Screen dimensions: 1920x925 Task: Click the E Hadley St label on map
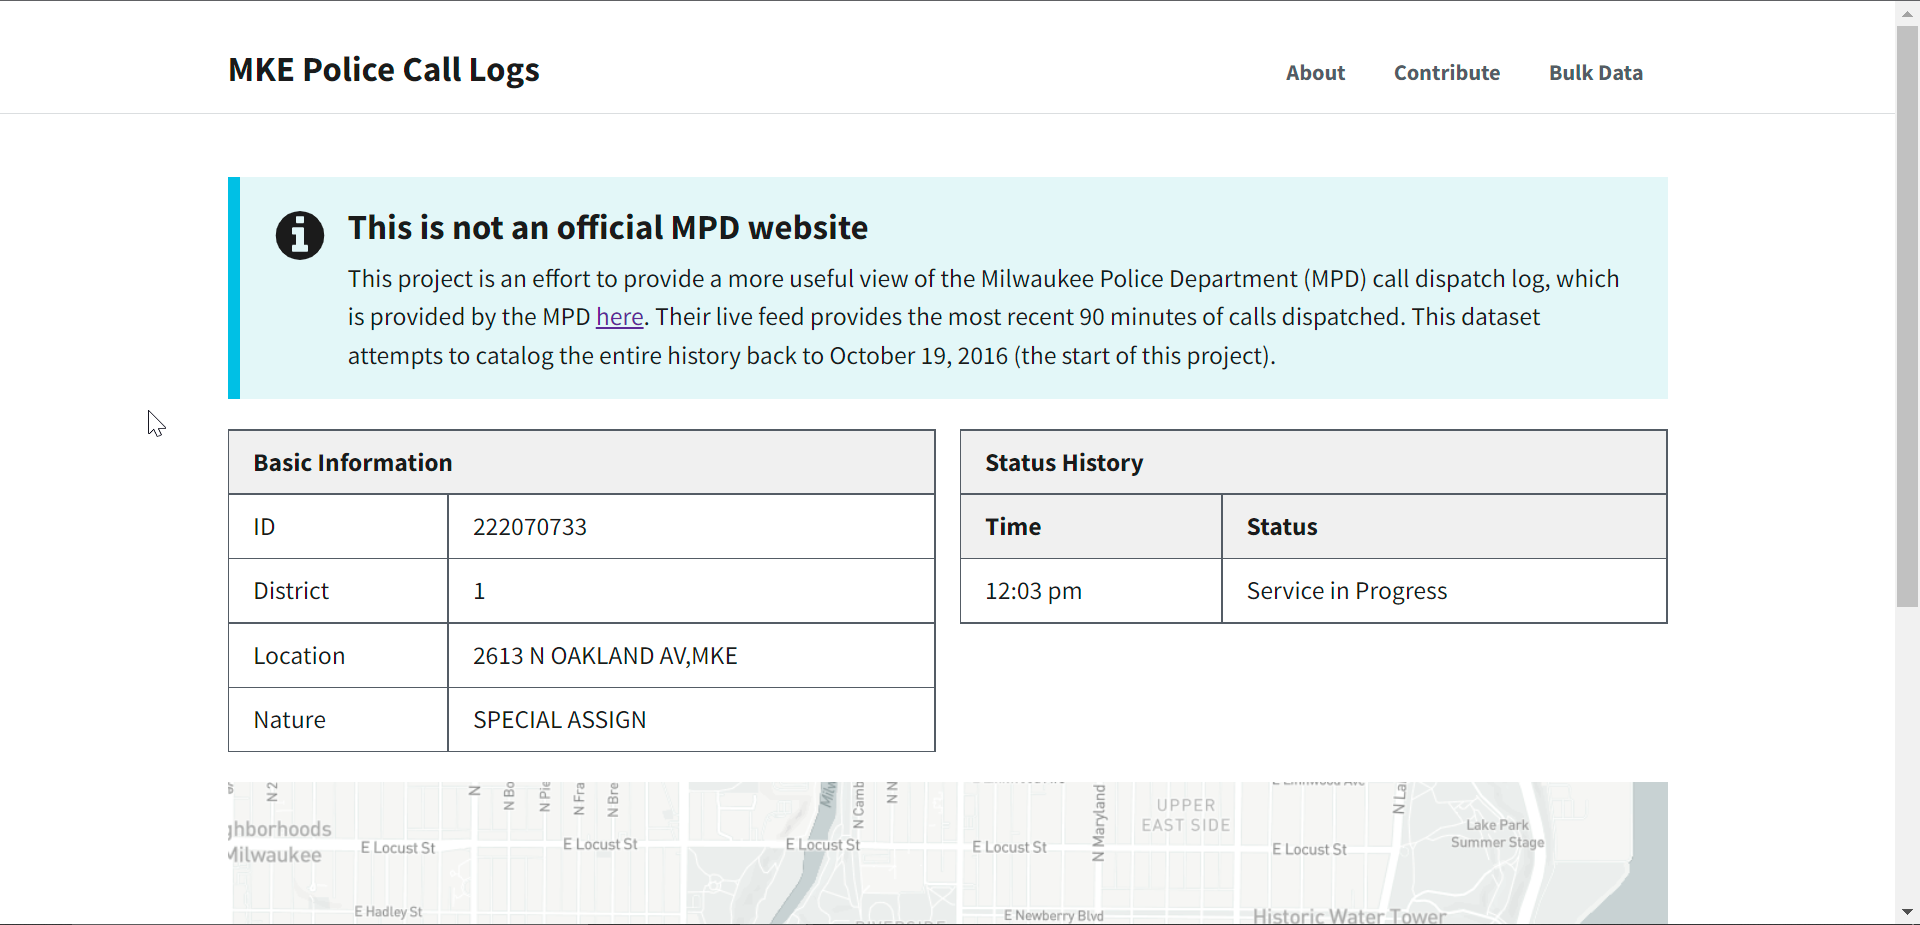388,912
